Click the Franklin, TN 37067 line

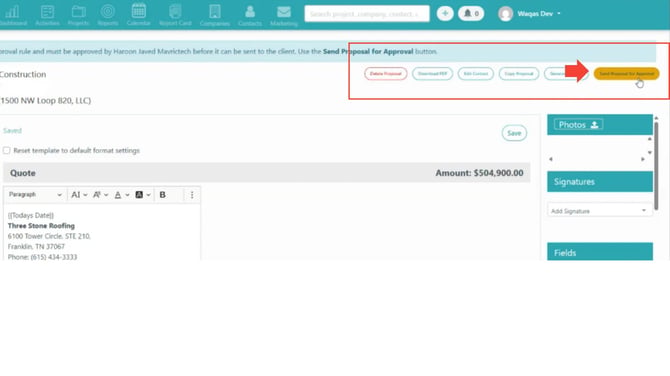[x=36, y=247]
